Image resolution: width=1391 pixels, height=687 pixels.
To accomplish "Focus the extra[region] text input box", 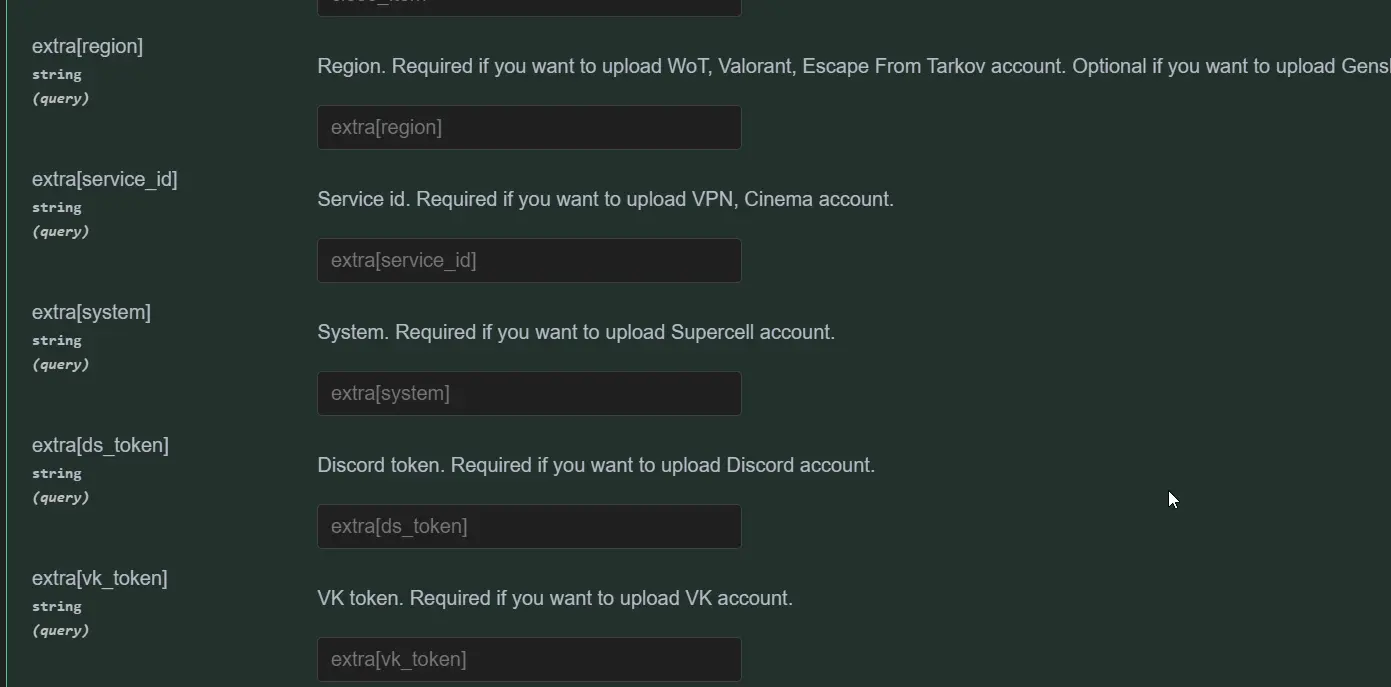I will [x=529, y=127].
